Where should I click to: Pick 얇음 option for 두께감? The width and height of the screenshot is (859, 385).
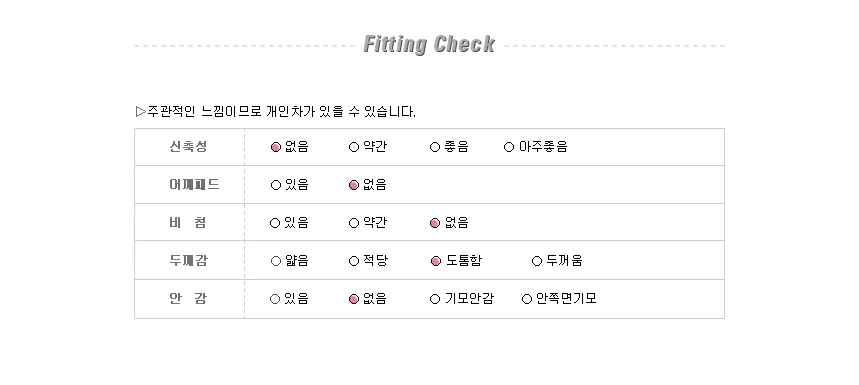pyautogui.click(x=276, y=261)
